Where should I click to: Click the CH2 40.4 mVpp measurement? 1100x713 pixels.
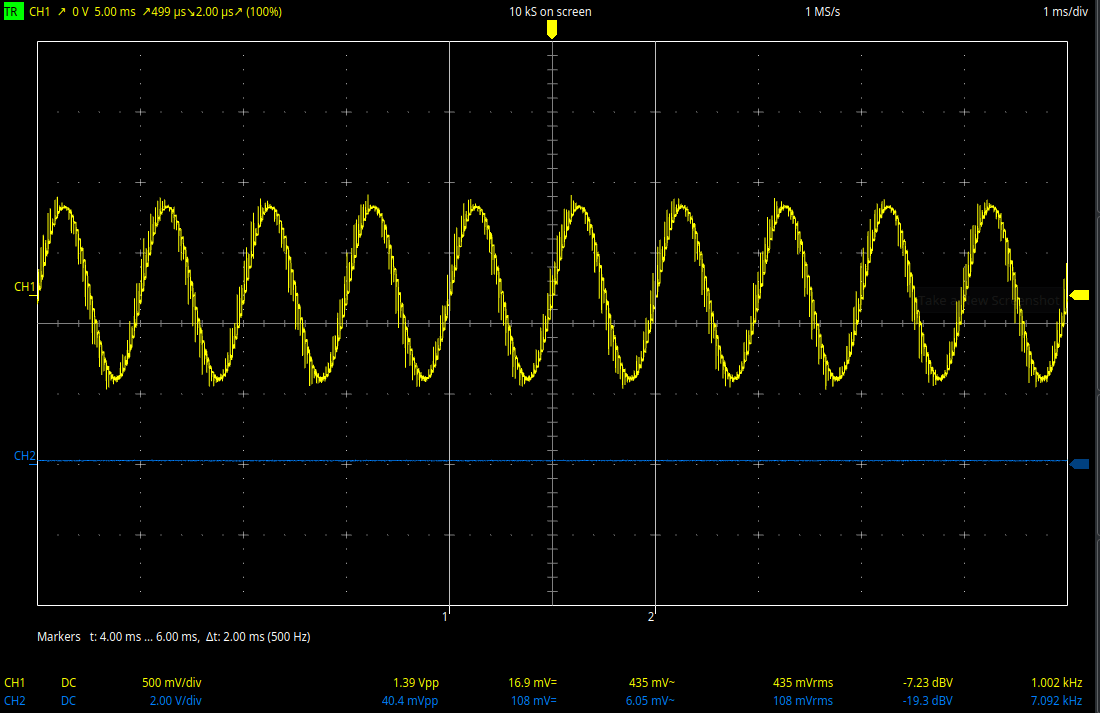point(410,701)
